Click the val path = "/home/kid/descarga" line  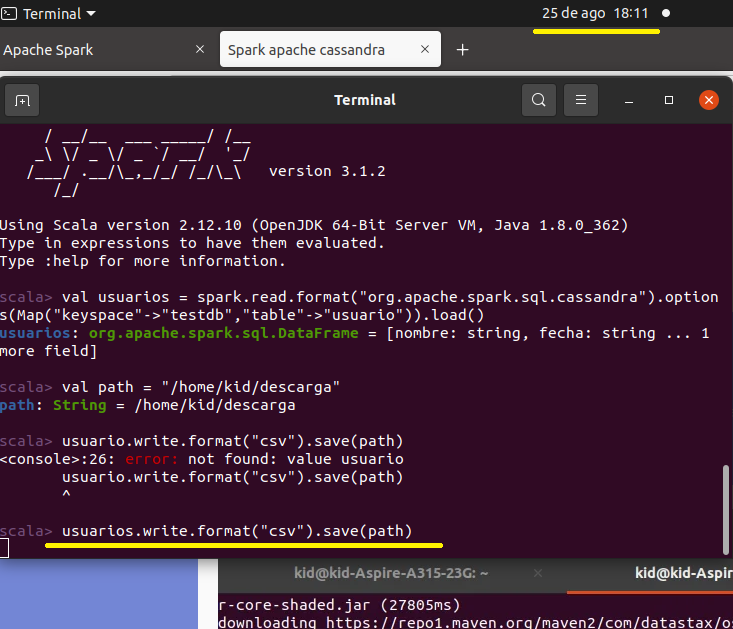tap(201, 387)
